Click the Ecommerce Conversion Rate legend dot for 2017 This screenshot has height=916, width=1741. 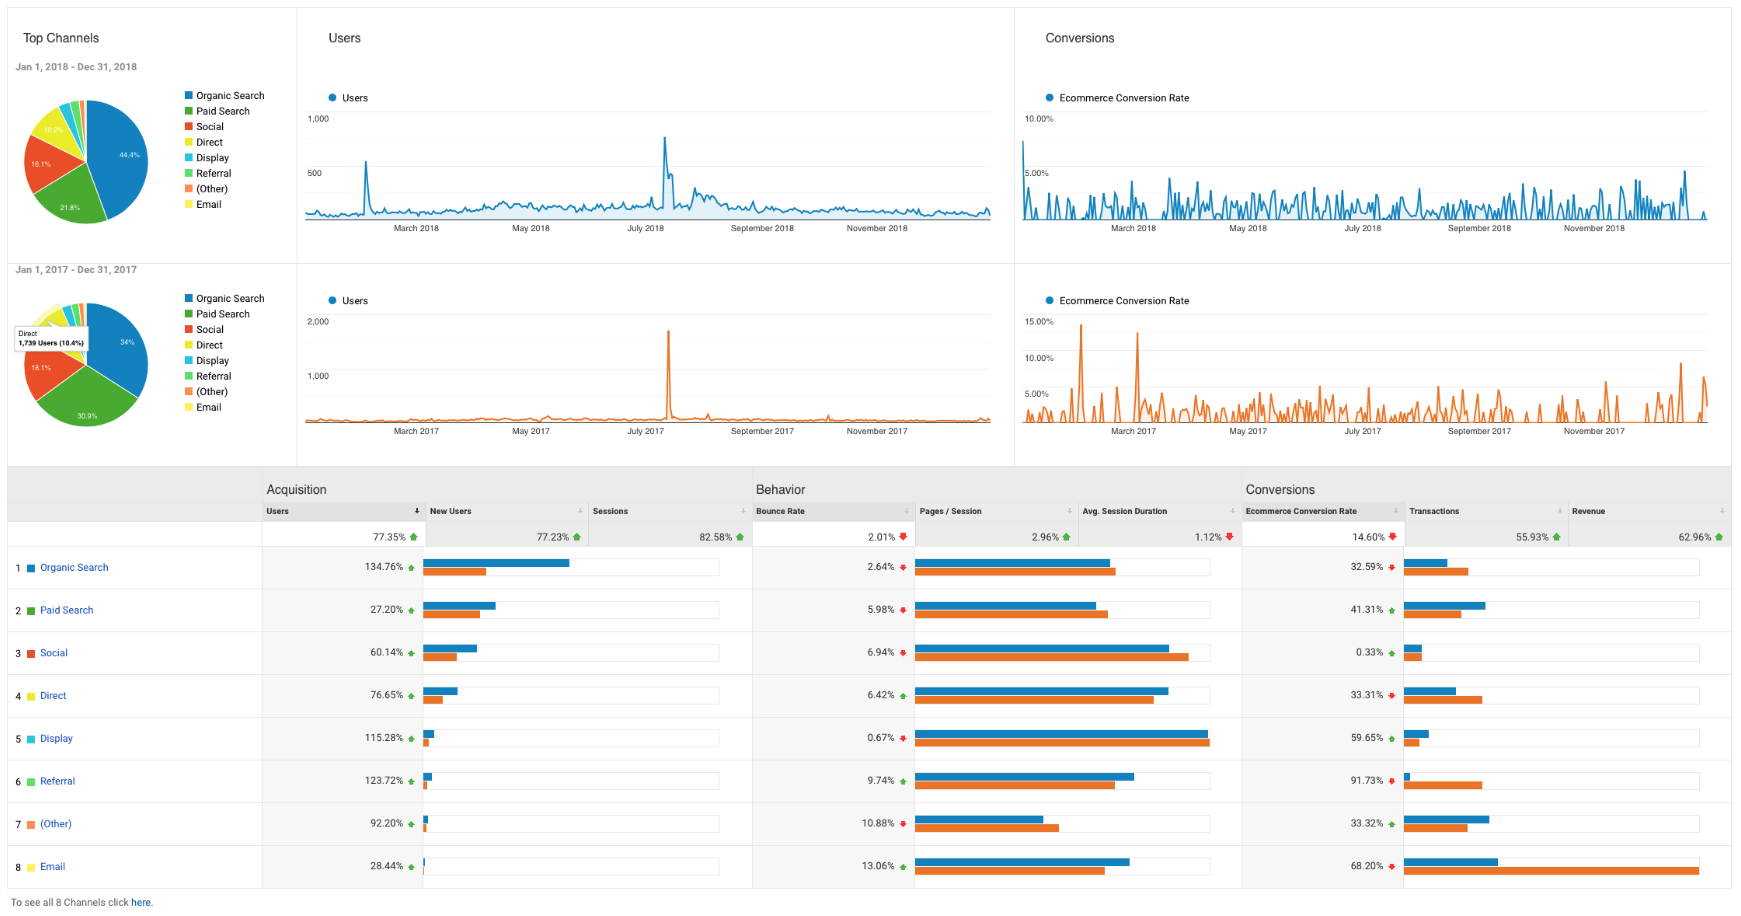1049,301
